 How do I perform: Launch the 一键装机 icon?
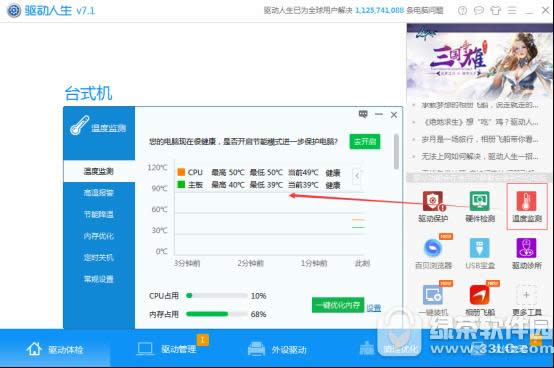pos(433,295)
